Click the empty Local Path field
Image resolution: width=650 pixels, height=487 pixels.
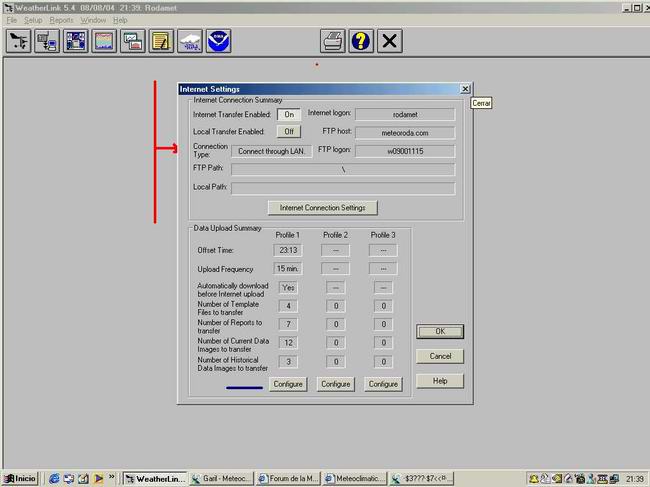click(343, 188)
